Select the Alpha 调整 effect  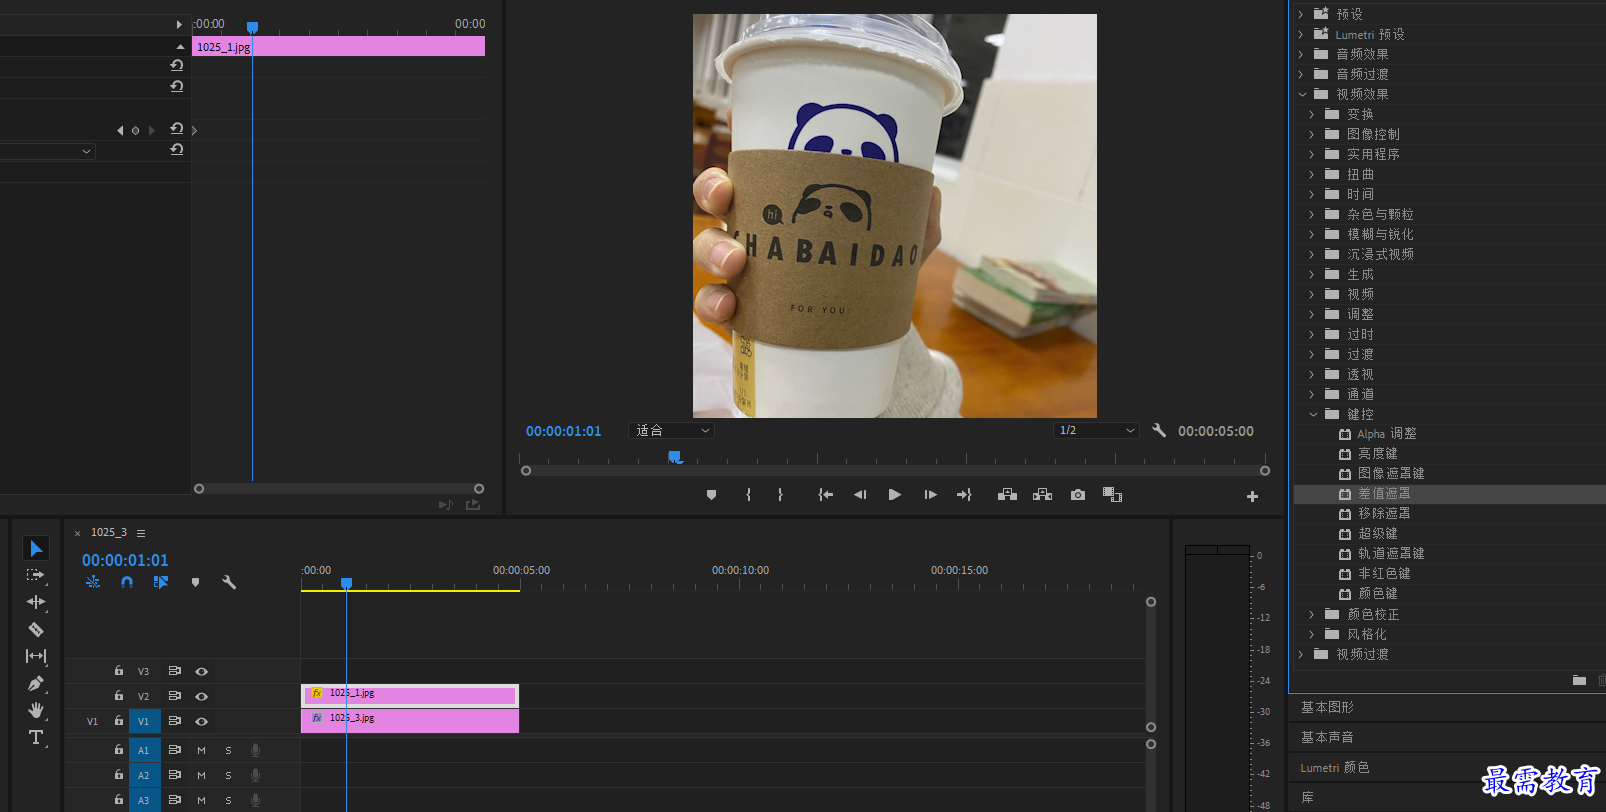pyautogui.click(x=1387, y=433)
